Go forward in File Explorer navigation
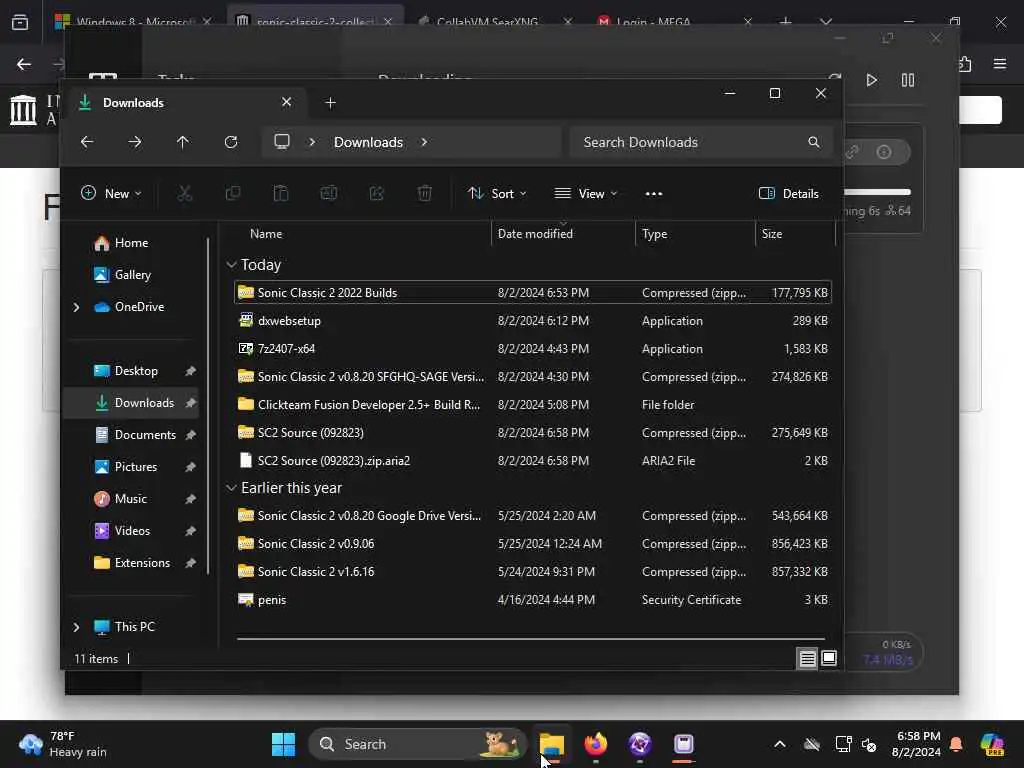The image size is (1024, 768). (x=135, y=142)
